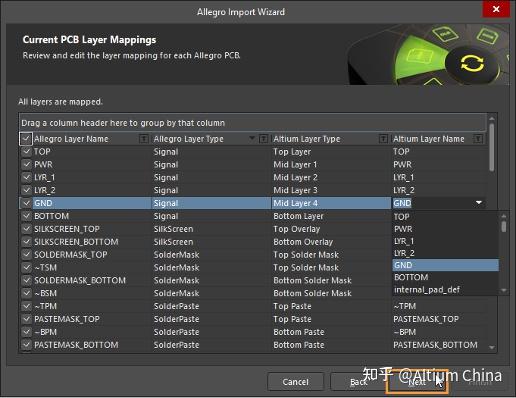Close the Allegro Import Wizard
This screenshot has width=516, height=398.
pos(496,9)
